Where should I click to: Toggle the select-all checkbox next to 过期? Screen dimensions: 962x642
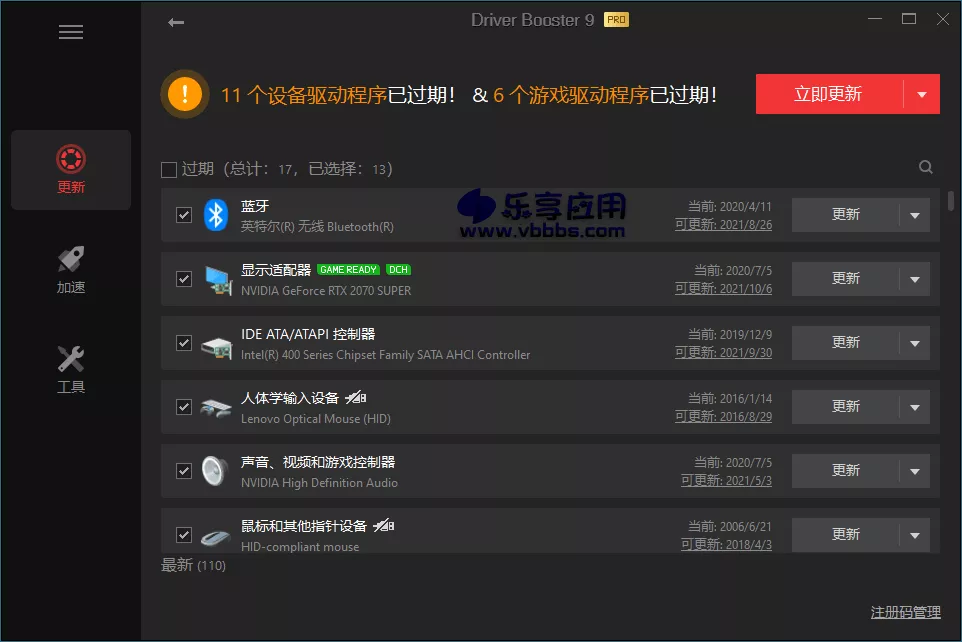coord(168,169)
